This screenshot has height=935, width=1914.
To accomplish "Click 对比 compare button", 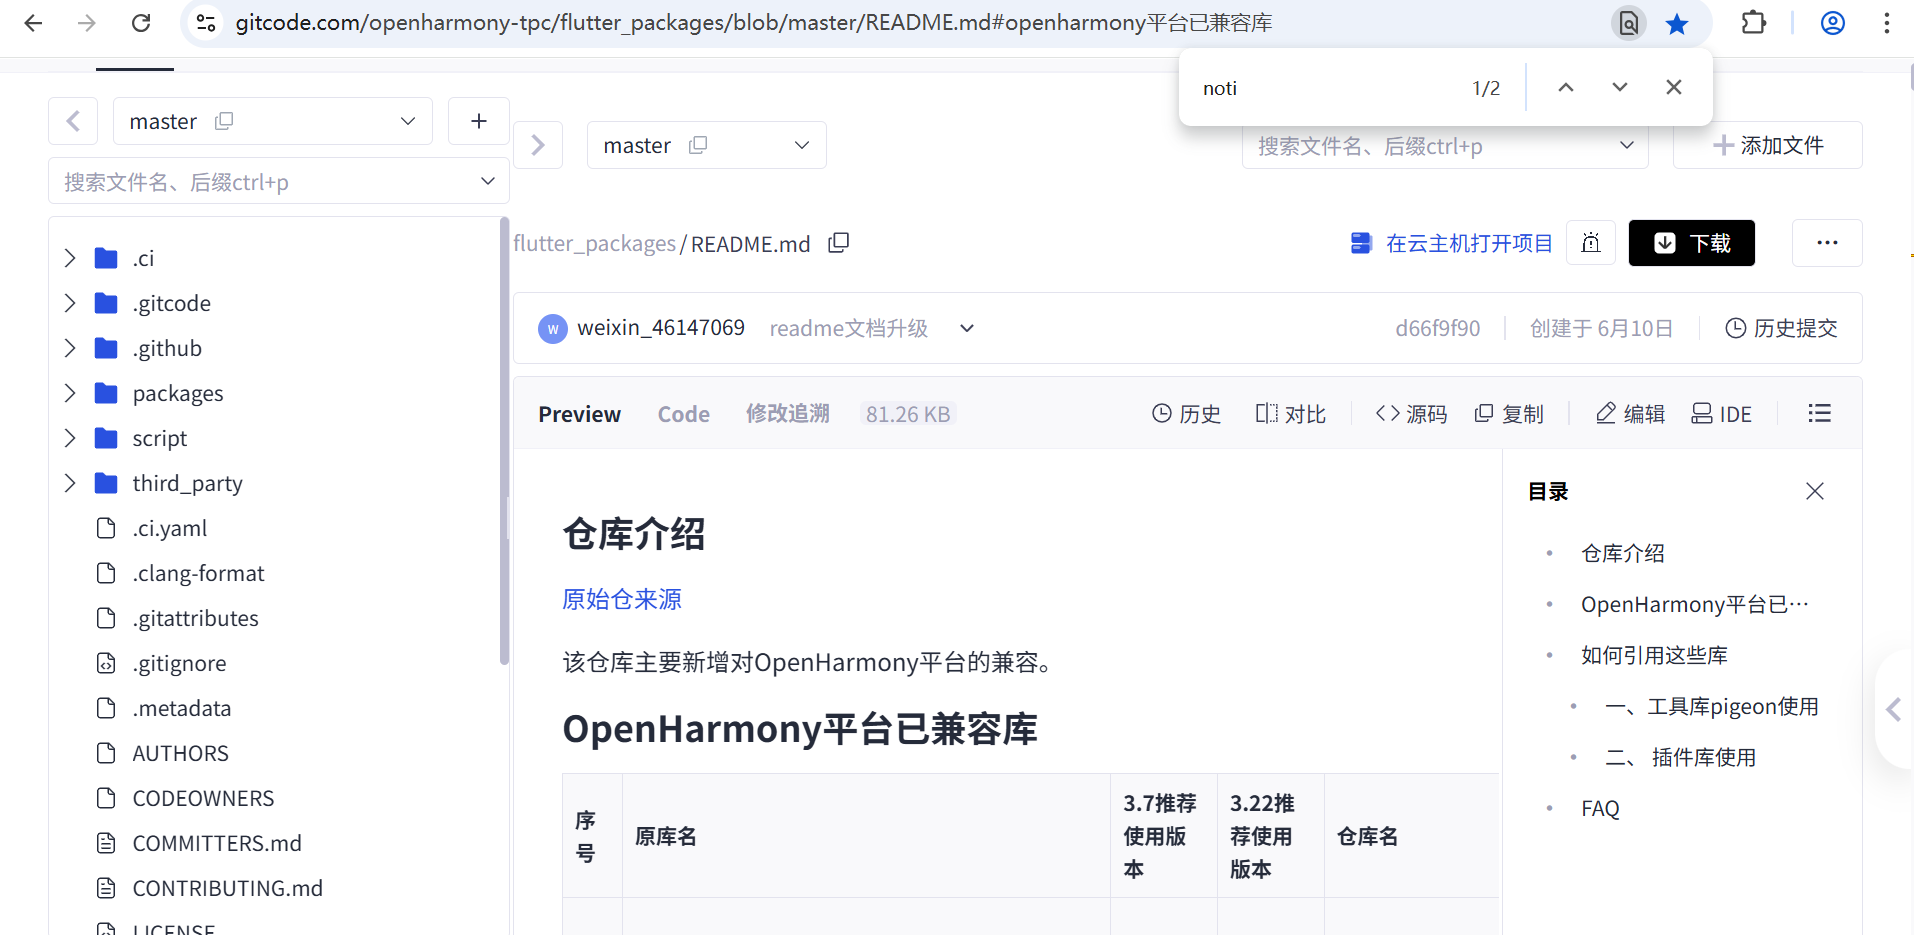I will 1291,414.
